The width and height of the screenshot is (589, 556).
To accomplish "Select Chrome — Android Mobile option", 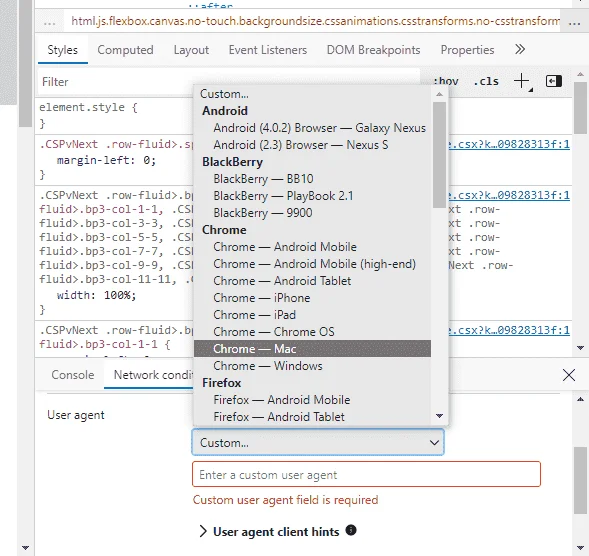I will click(312, 247).
